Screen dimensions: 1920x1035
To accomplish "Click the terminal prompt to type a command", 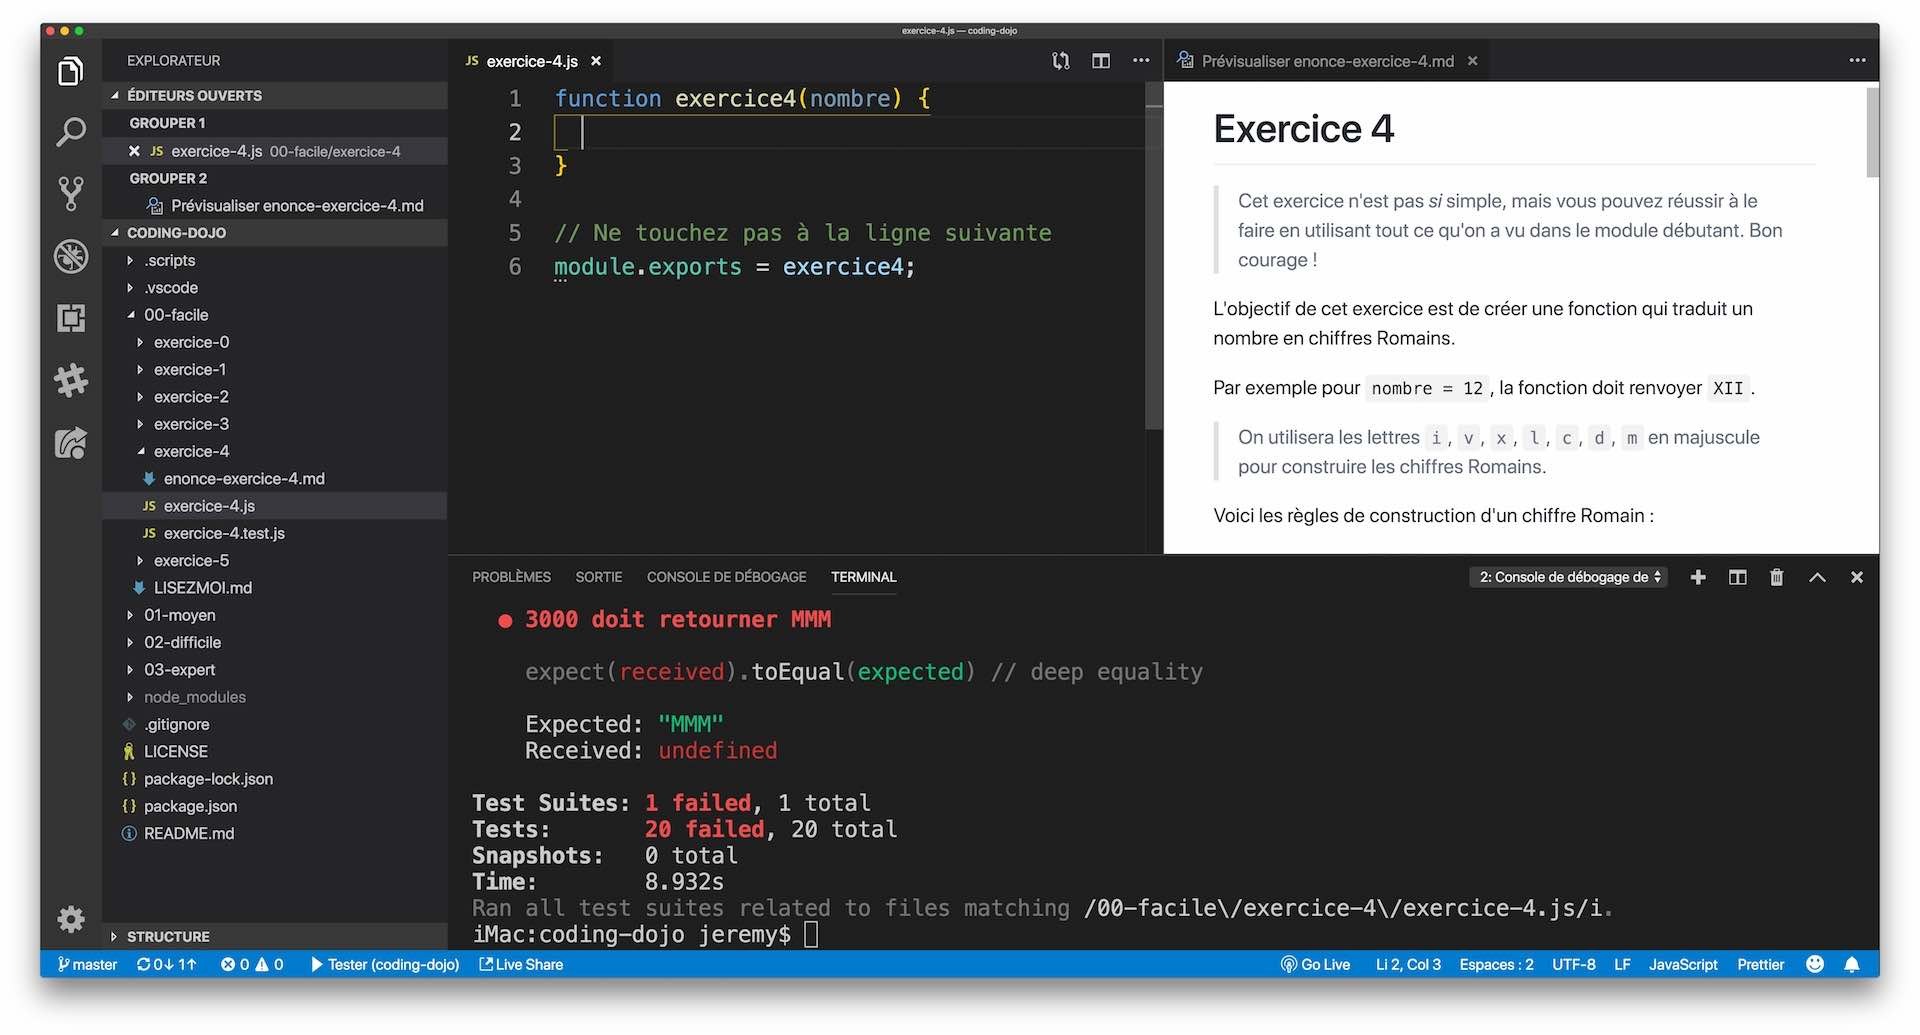I will 810,934.
